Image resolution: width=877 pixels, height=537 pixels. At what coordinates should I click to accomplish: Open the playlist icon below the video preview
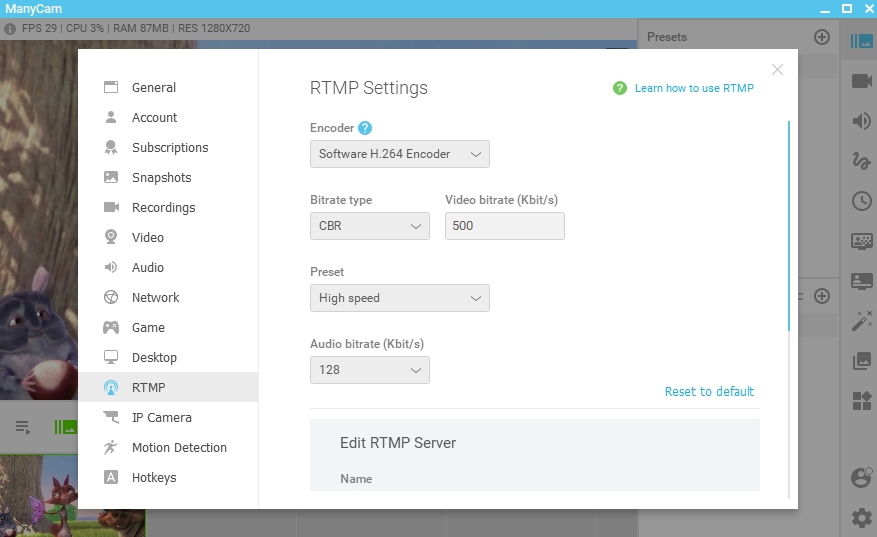pos(22,427)
